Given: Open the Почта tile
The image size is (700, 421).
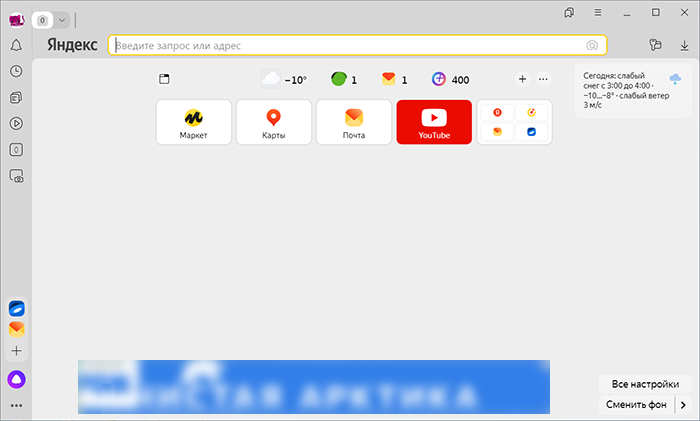Looking at the screenshot, I should [354, 122].
